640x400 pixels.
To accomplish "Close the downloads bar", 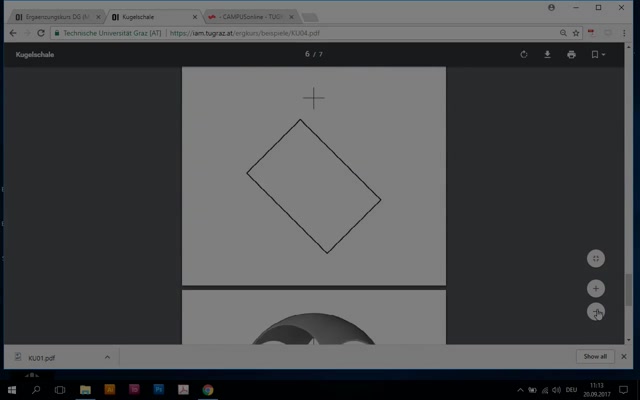I will (626, 356).
